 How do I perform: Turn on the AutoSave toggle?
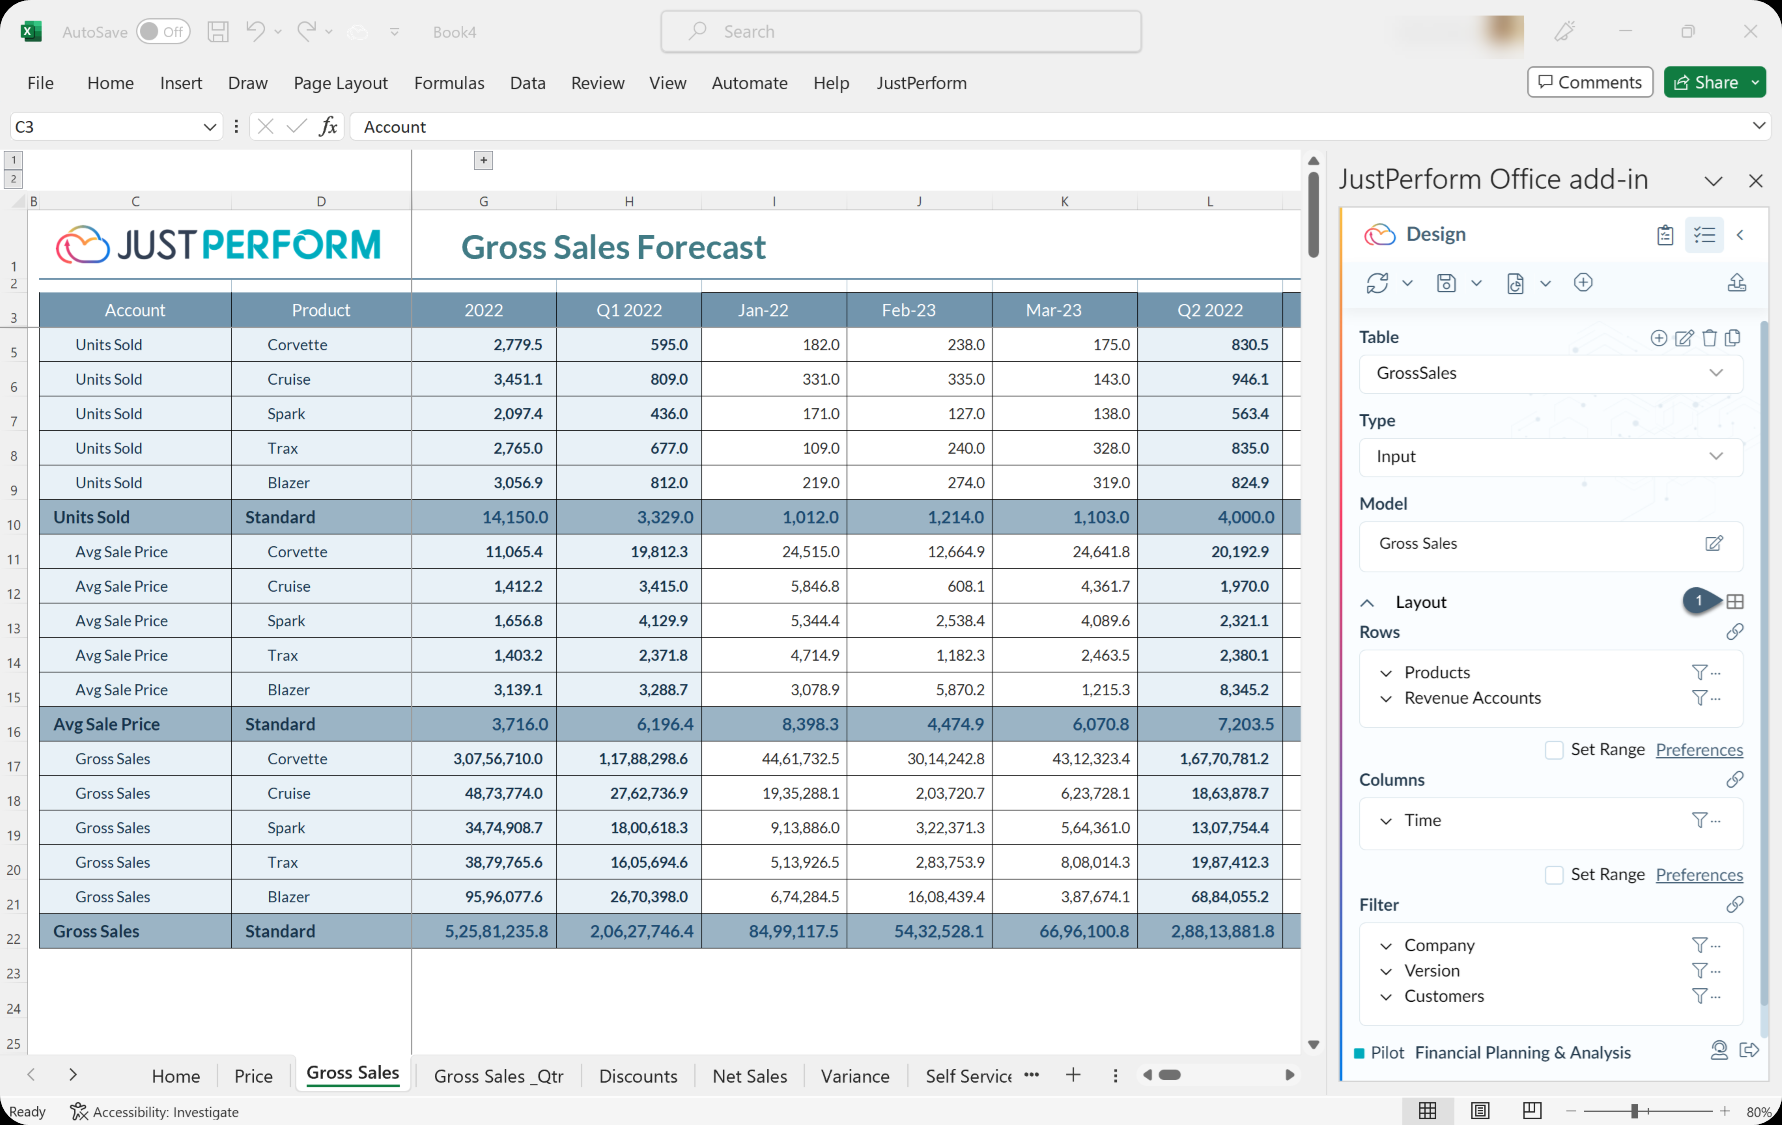coord(162,31)
